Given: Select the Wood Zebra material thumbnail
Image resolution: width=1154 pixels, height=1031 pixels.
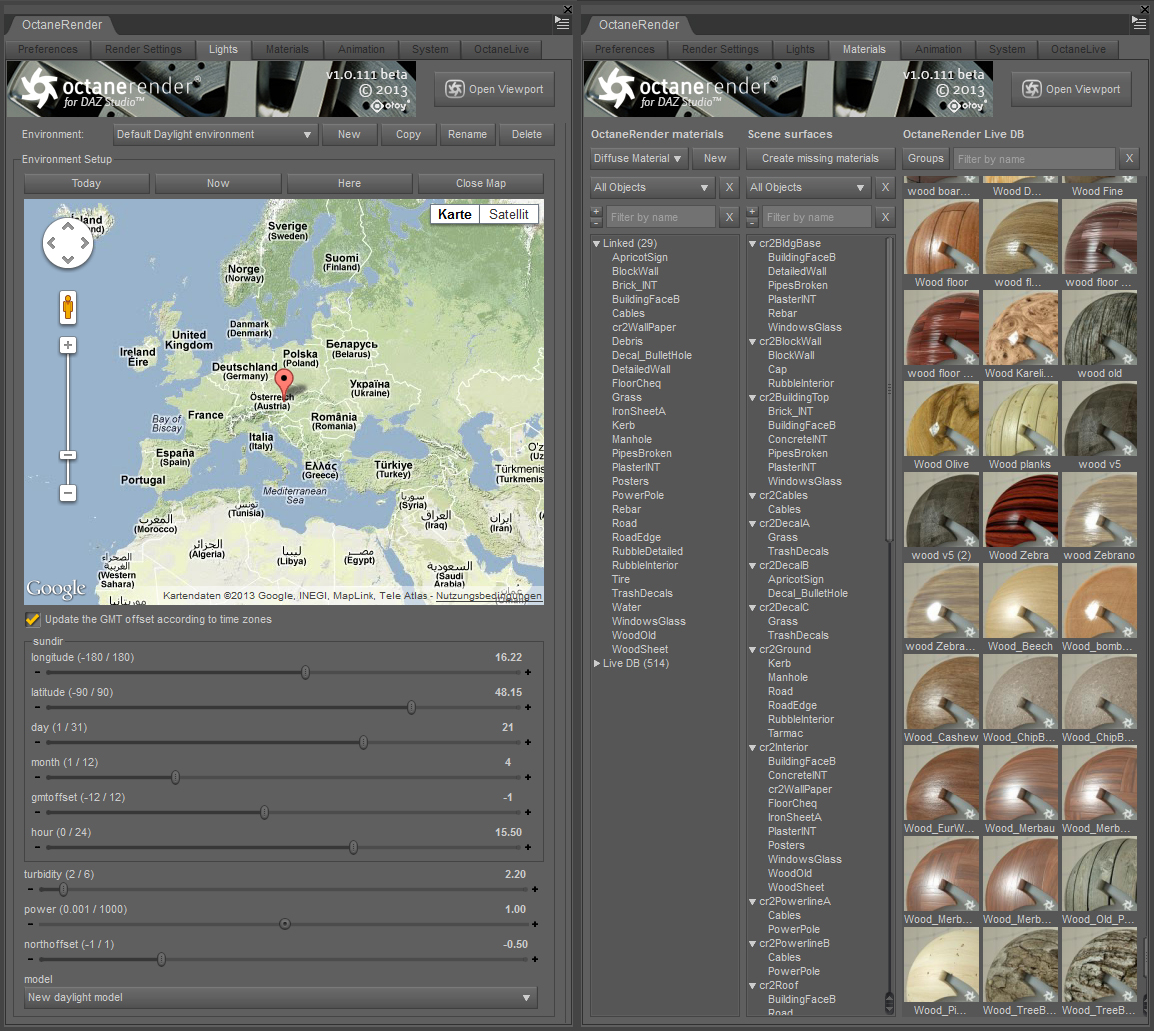Looking at the screenshot, I should [x=1020, y=510].
